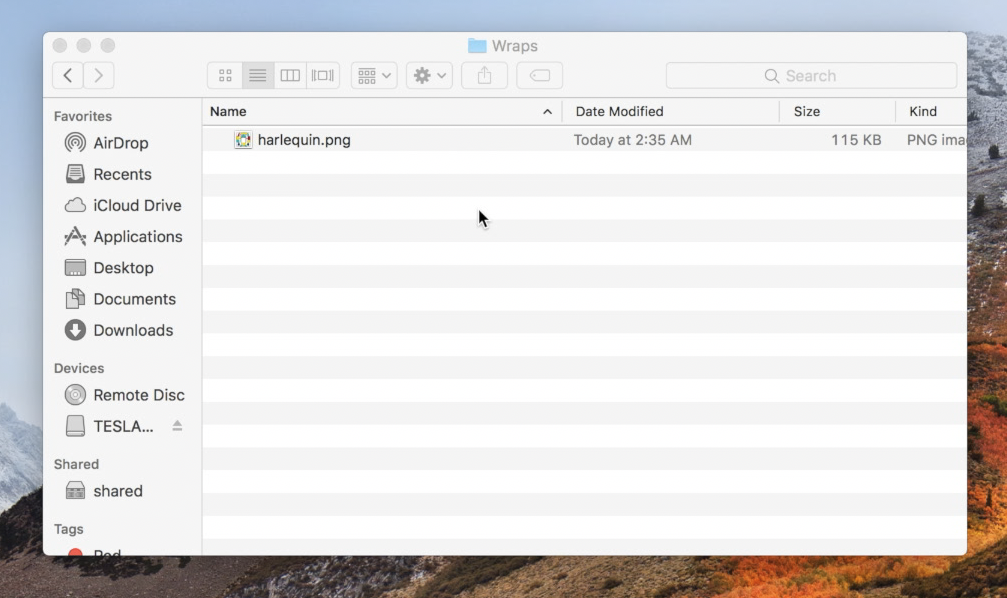Switch to list view

(x=257, y=76)
